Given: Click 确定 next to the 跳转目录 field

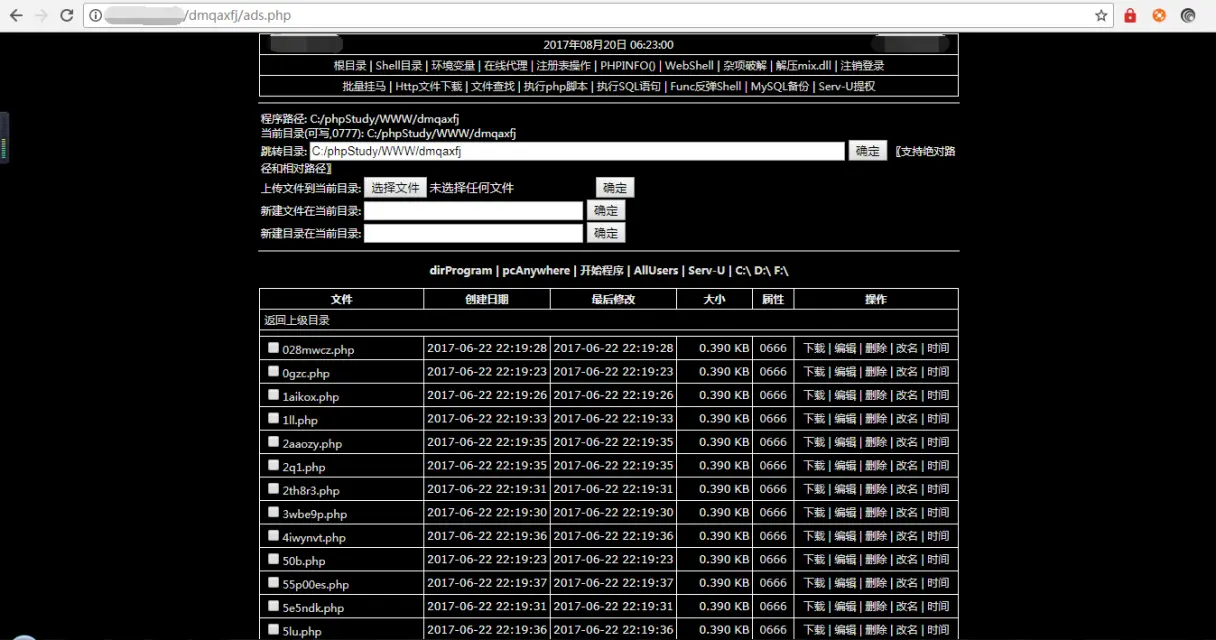Looking at the screenshot, I should pos(868,151).
